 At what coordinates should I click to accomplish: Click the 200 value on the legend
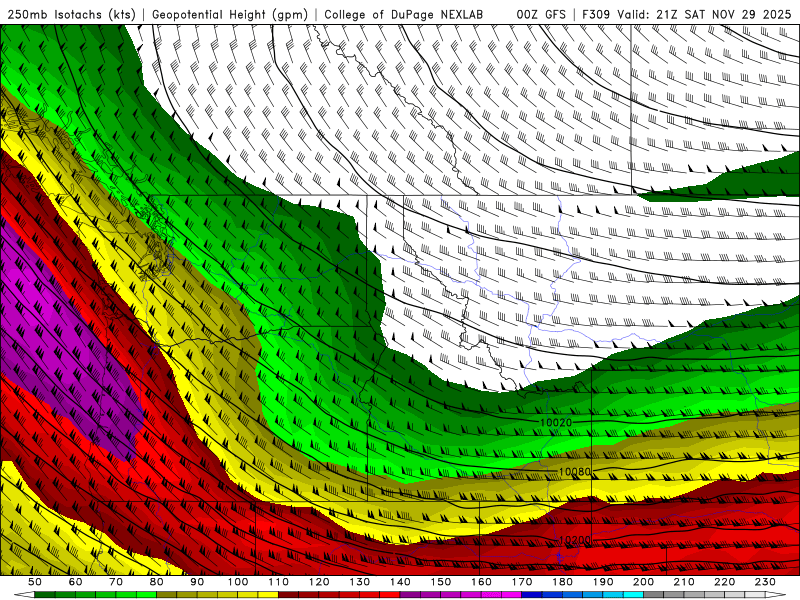click(x=643, y=582)
